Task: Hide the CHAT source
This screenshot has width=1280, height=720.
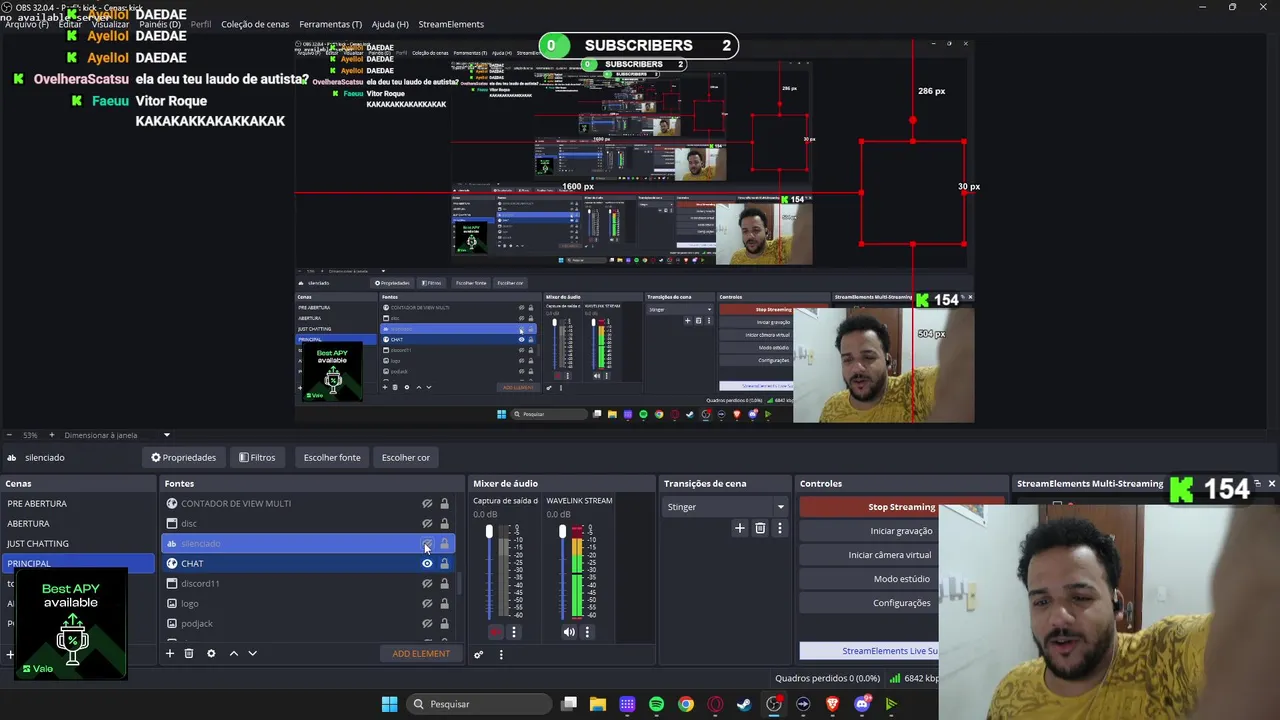Action: (427, 564)
